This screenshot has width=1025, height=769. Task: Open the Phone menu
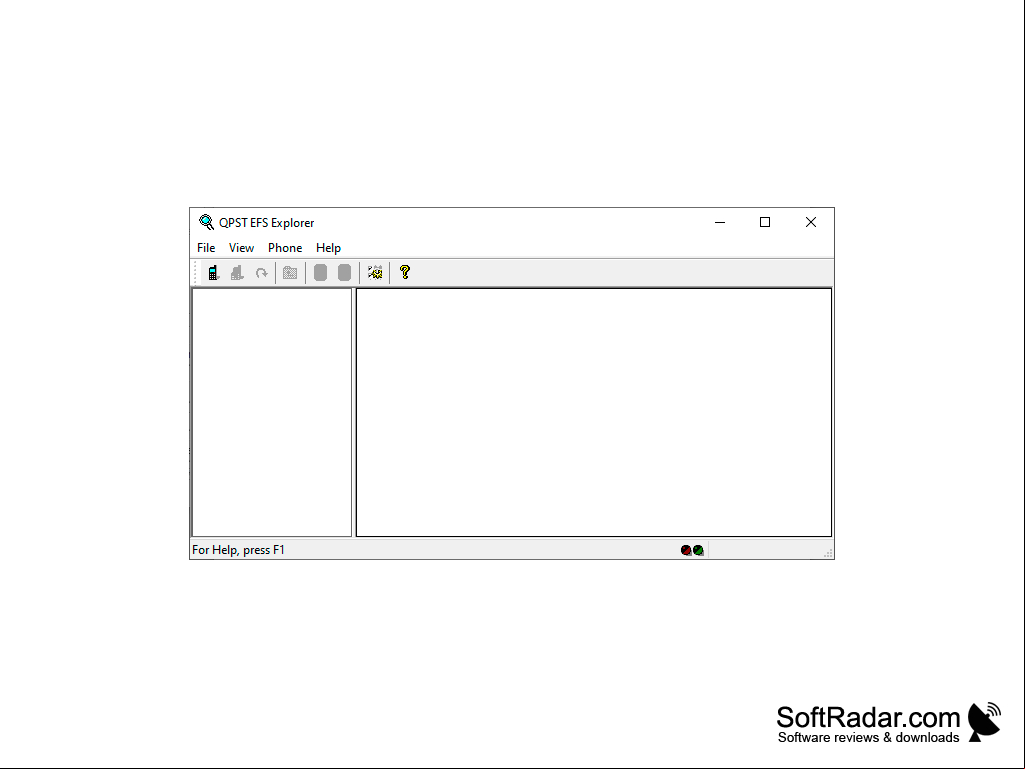[x=285, y=248]
